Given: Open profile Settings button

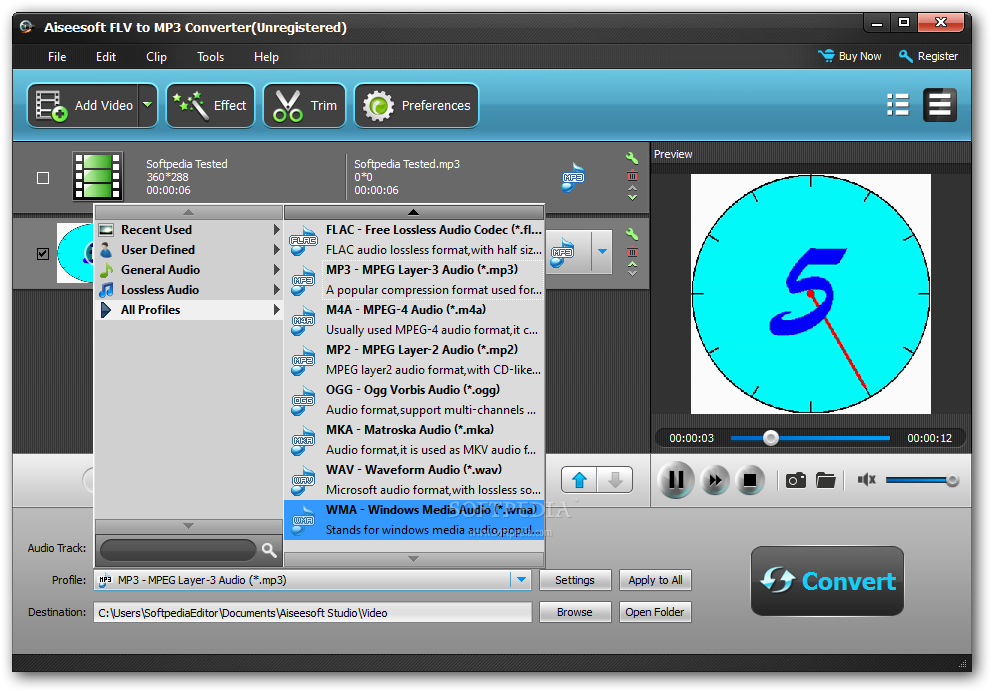Looking at the screenshot, I should click(575, 580).
